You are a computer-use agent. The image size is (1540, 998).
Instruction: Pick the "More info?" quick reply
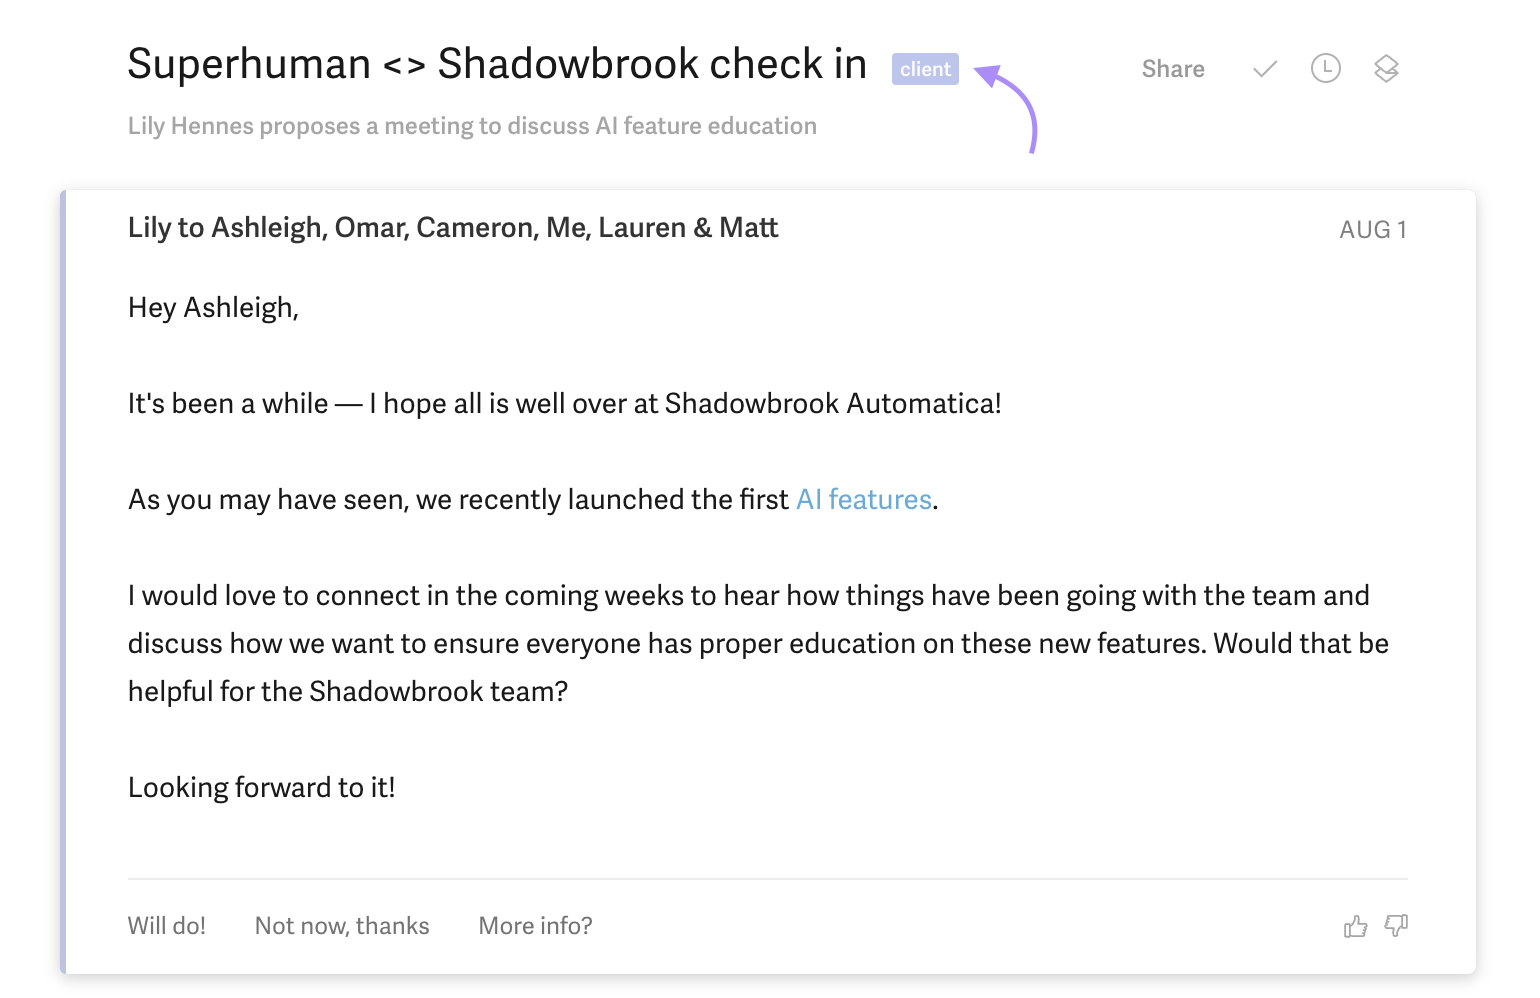tap(535, 926)
